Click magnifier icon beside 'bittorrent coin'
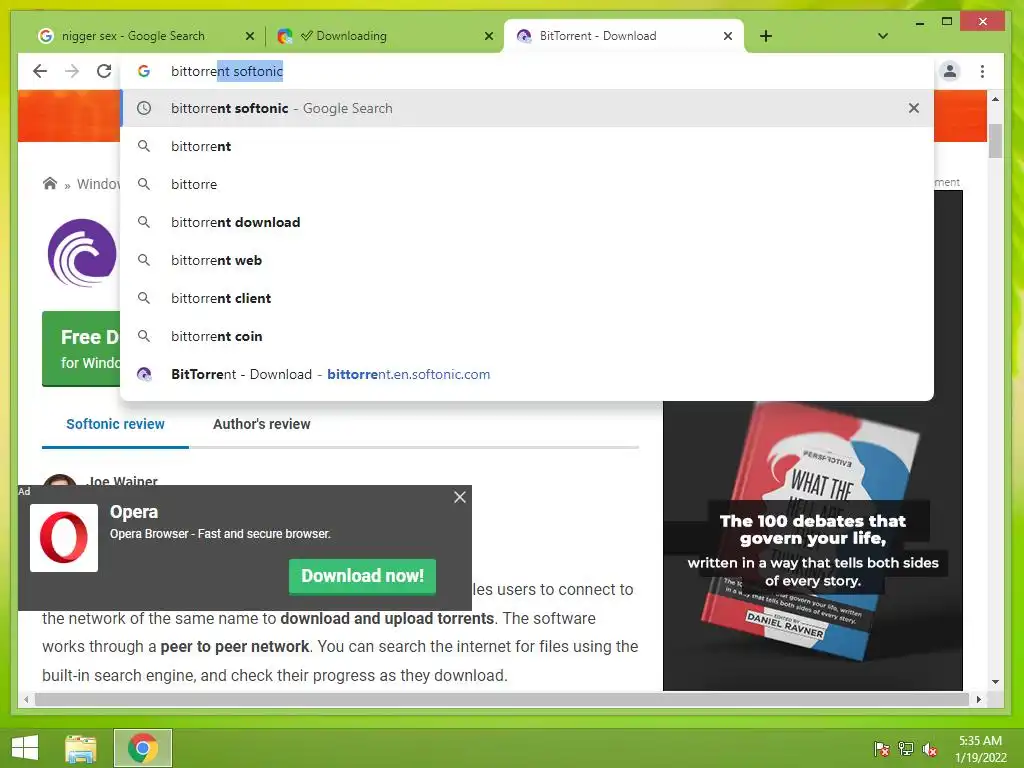The width and height of the screenshot is (1024, 768). click(144, 336)
